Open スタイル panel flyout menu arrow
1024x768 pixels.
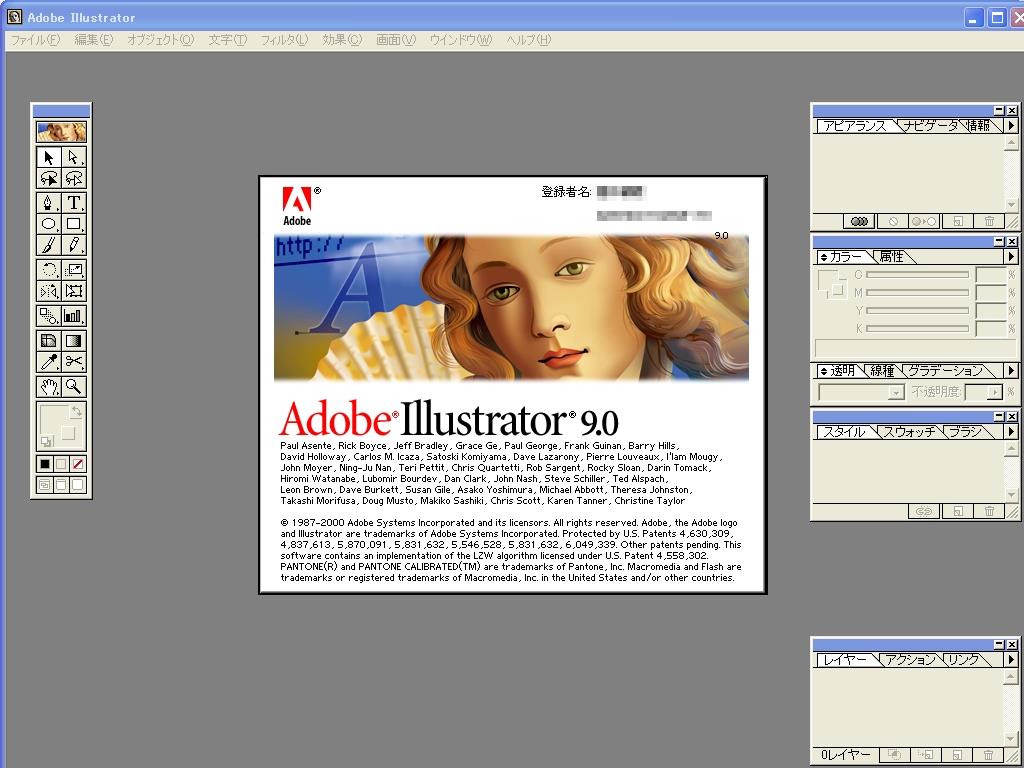(1011, 431)
